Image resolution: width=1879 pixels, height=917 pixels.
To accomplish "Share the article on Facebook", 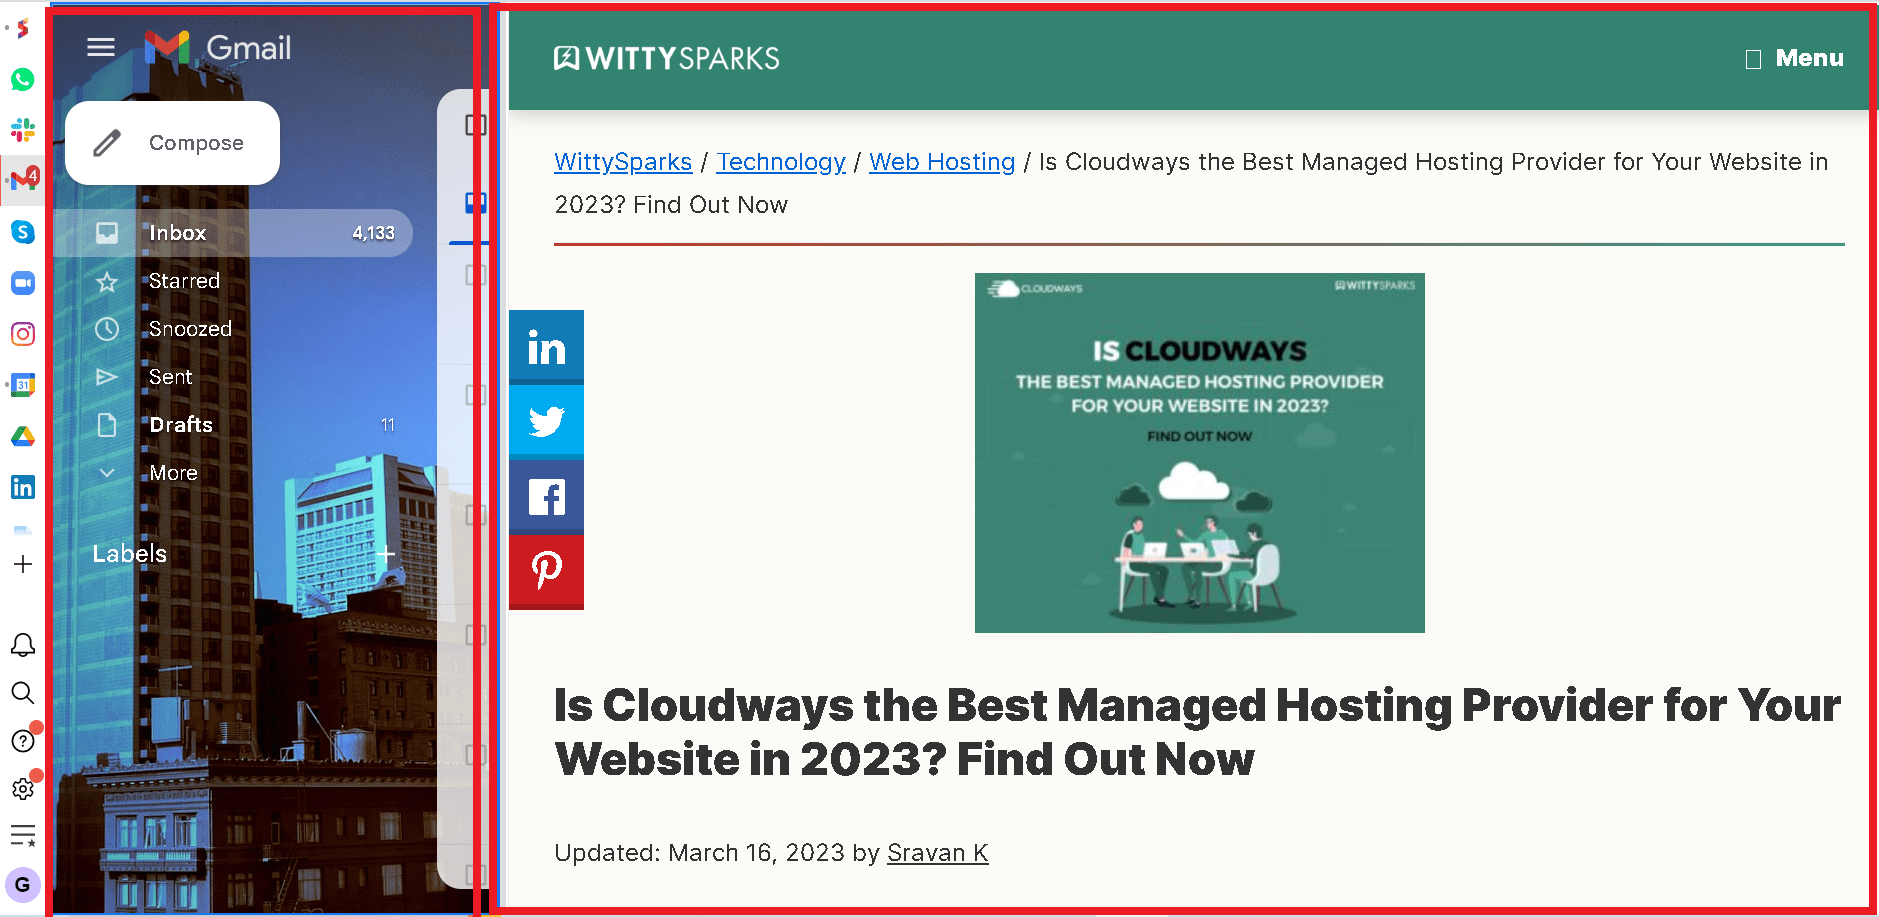I will click(x=546, y=497).
